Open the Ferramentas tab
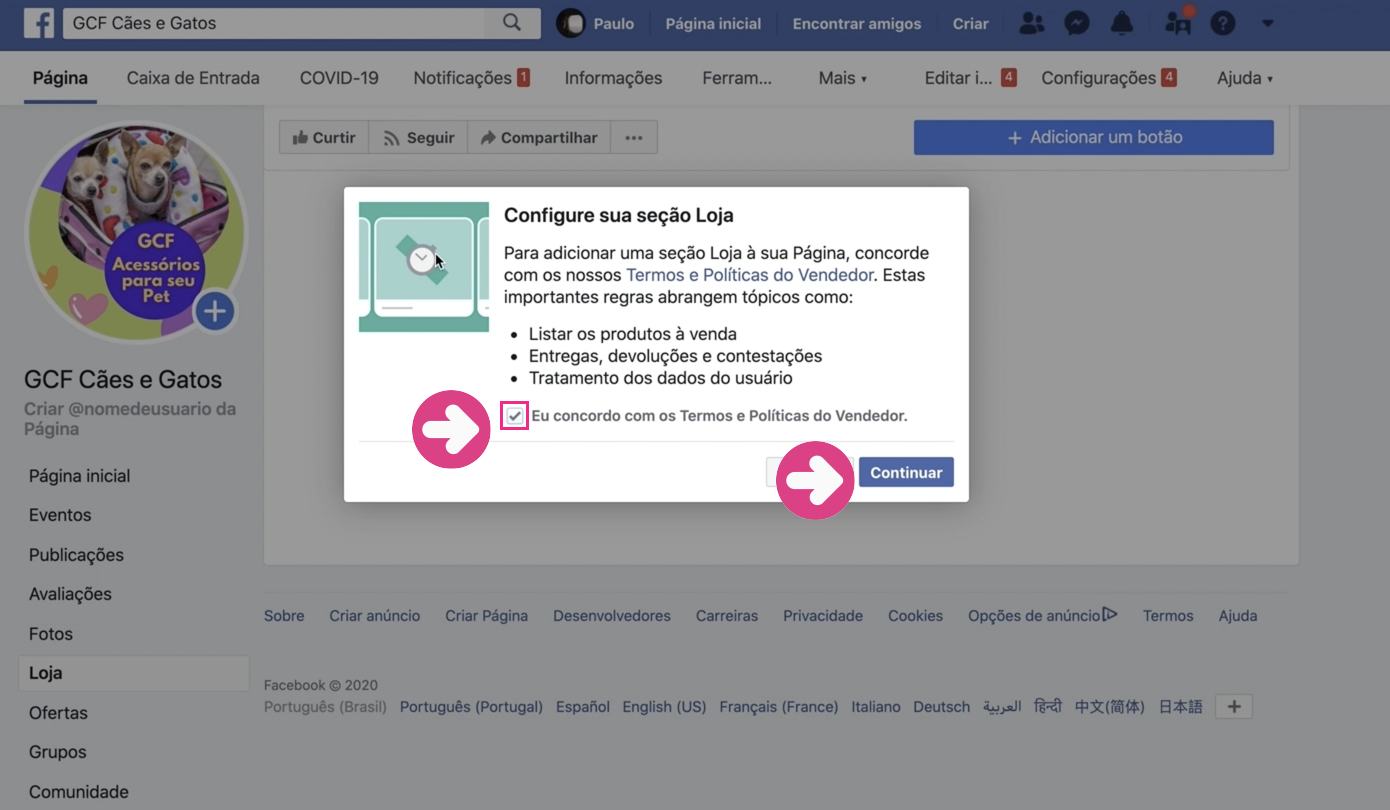 point(737,78)
